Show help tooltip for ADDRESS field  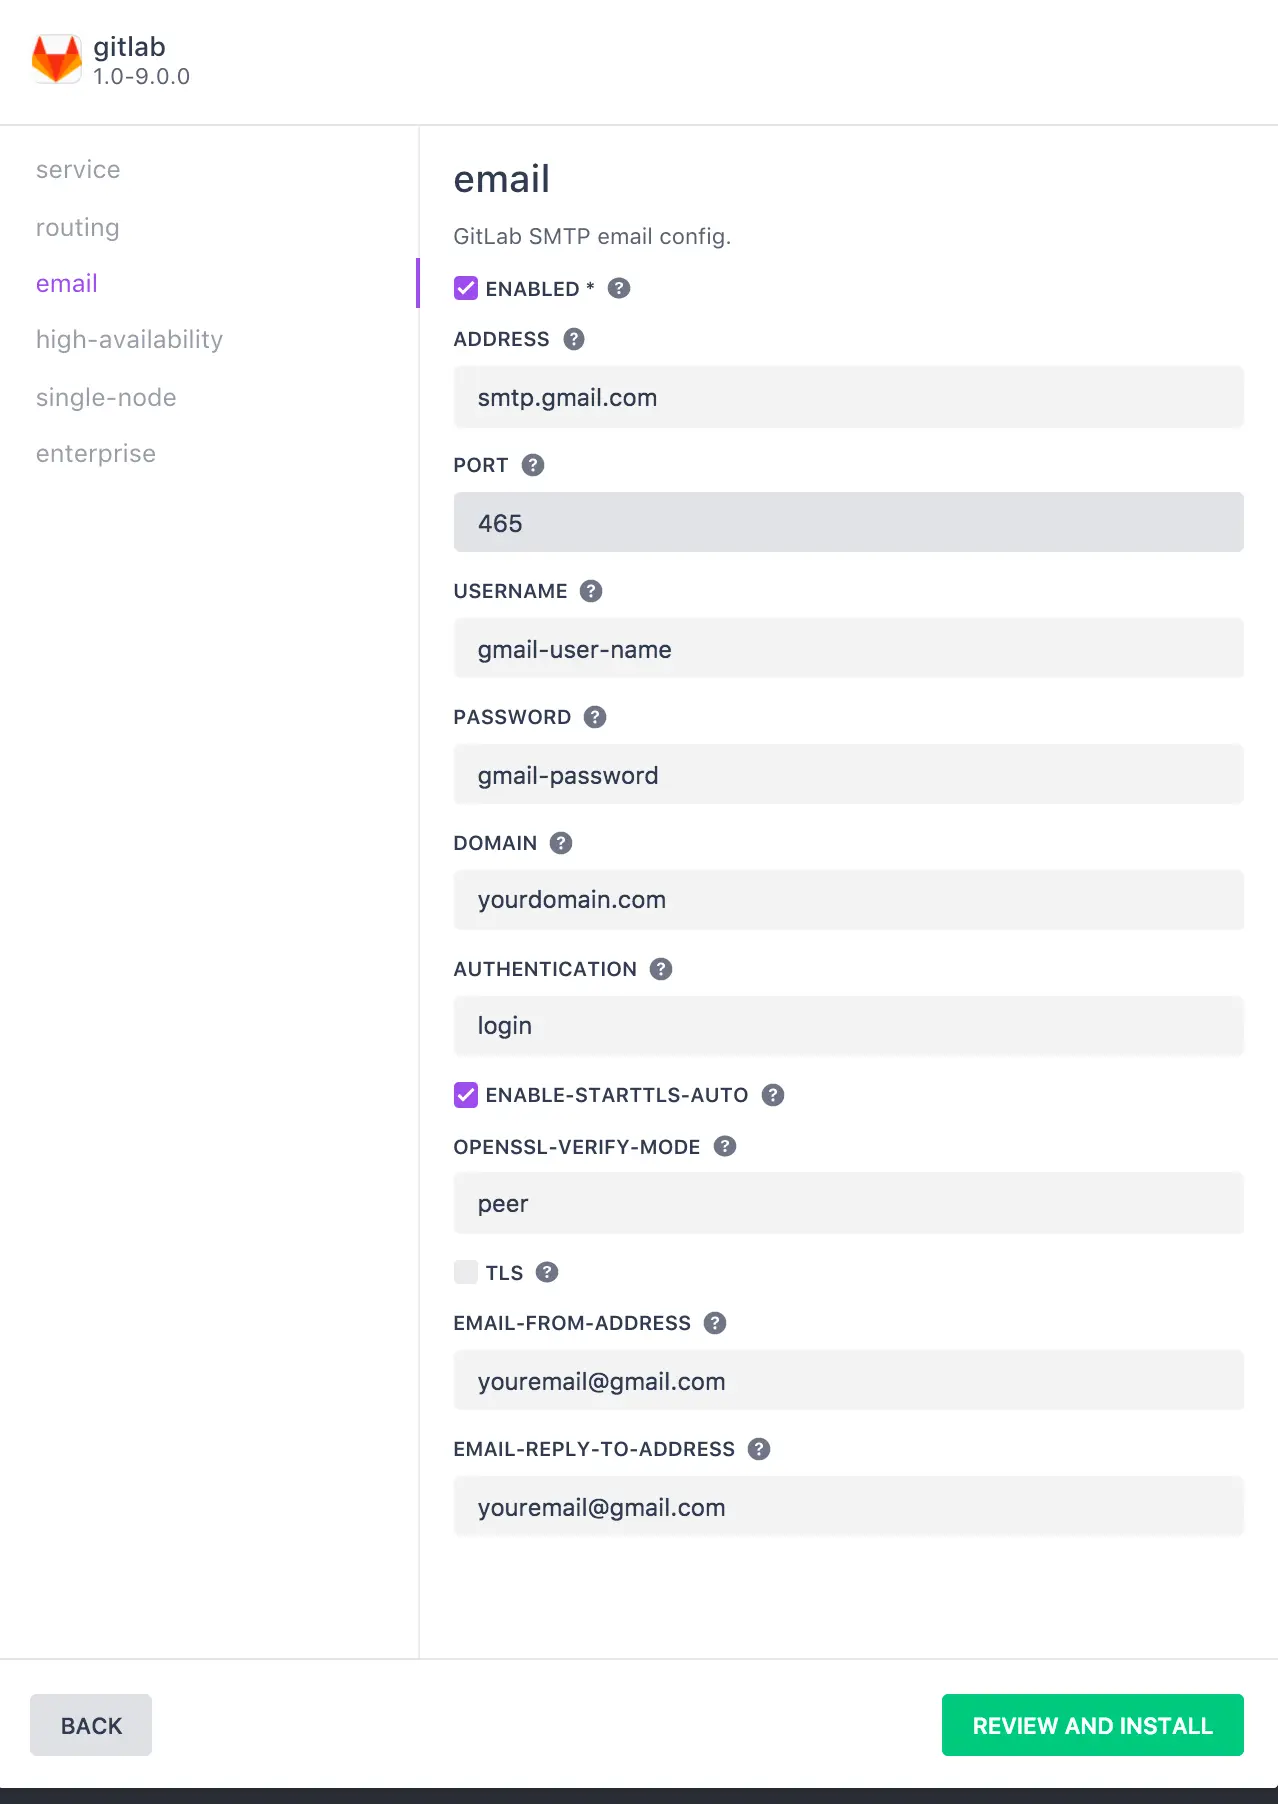[574, 339]
